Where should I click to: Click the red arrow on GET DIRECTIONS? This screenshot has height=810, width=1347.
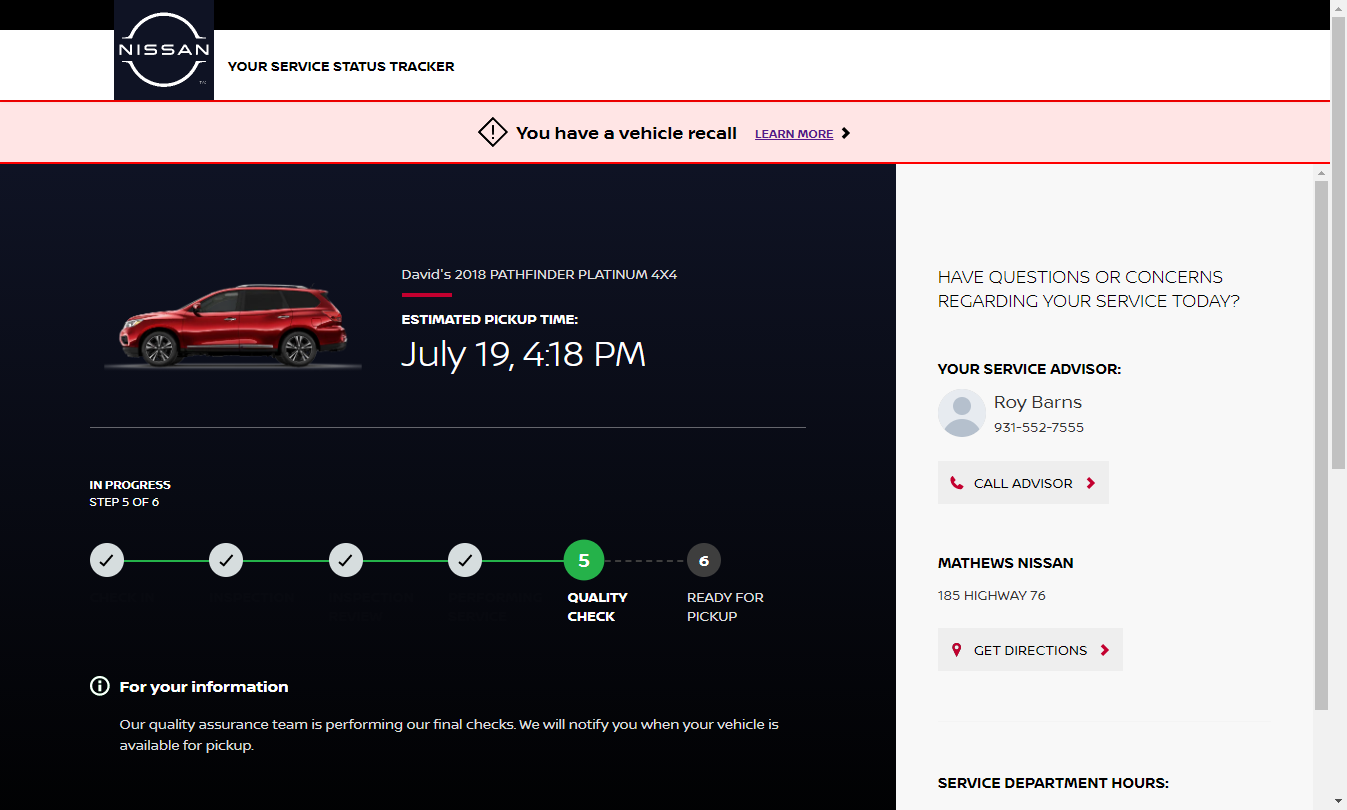pyautogui.click(x=1105, y=650)
